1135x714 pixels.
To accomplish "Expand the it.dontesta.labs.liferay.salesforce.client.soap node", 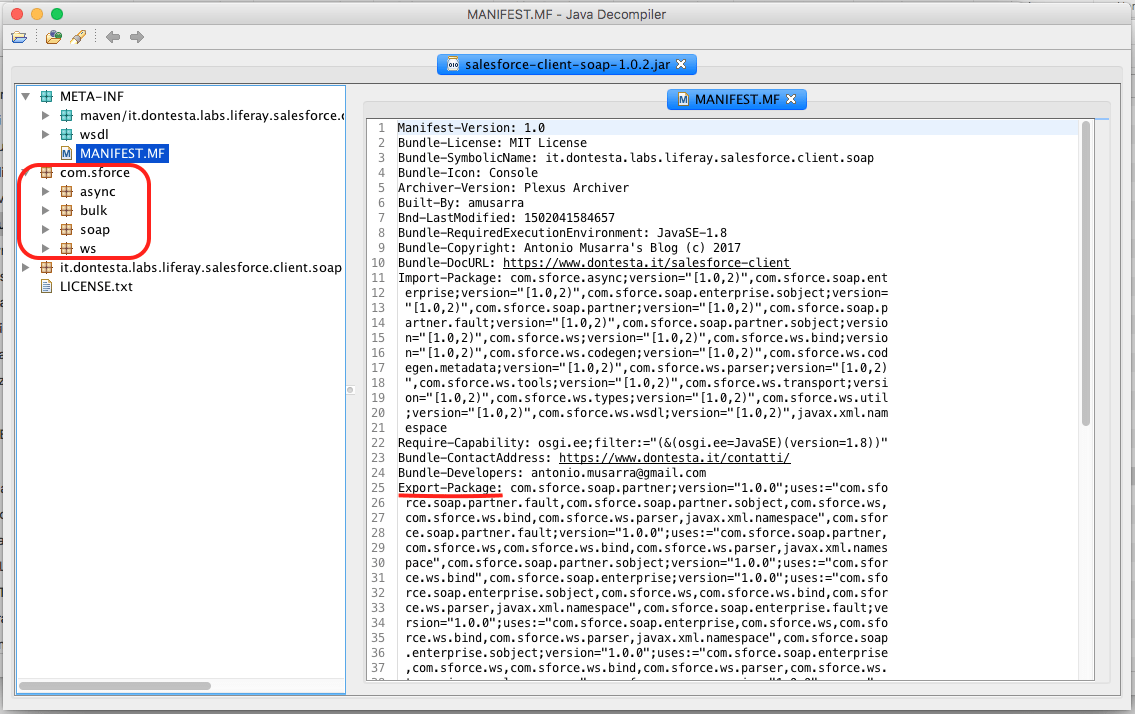I will point(25,267).
